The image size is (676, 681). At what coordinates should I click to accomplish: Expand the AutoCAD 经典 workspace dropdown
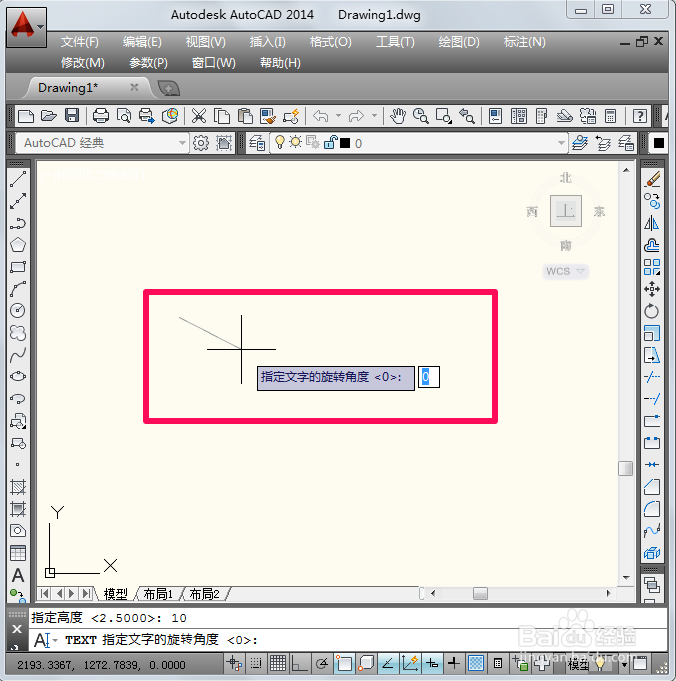(x=182, y=143)
